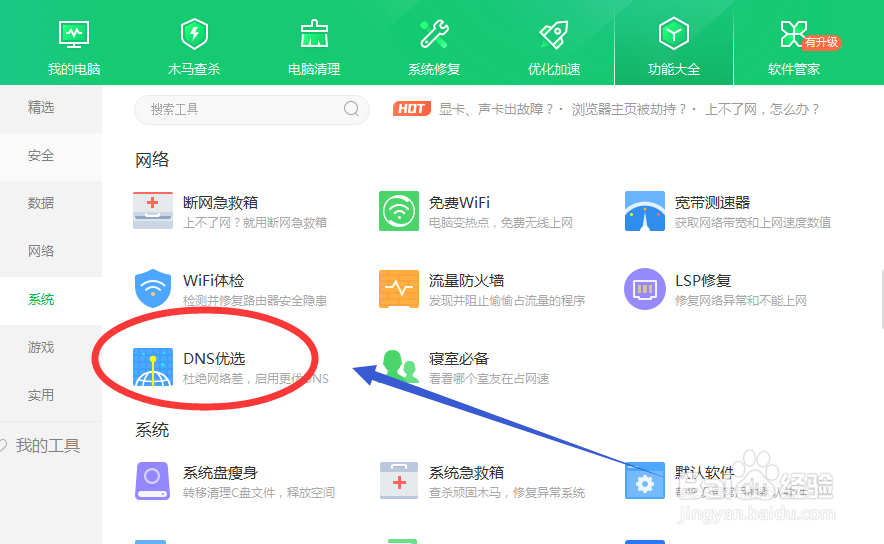Open 断网急救箱 first-aid icon
This screenshot has height=544, width=884.
pos(153,211)
